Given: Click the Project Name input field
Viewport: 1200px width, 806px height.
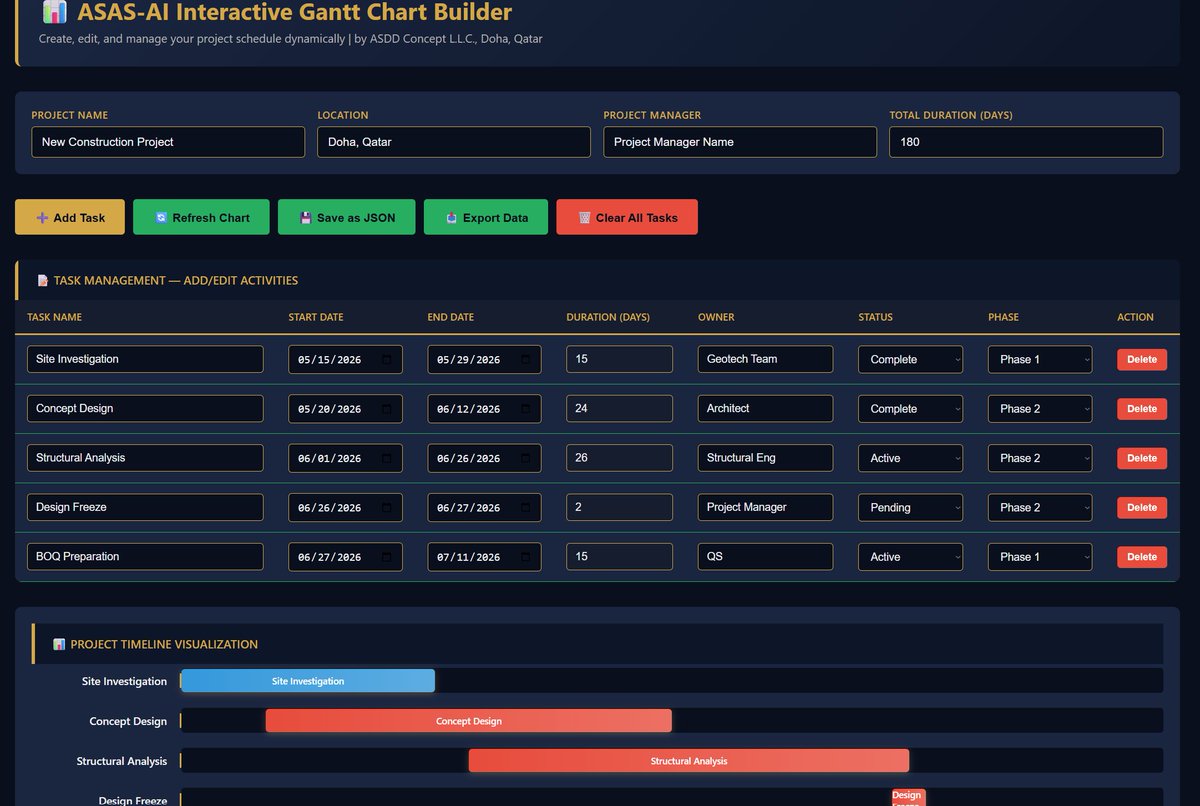Looking at the screenshot, I should 168,142.
